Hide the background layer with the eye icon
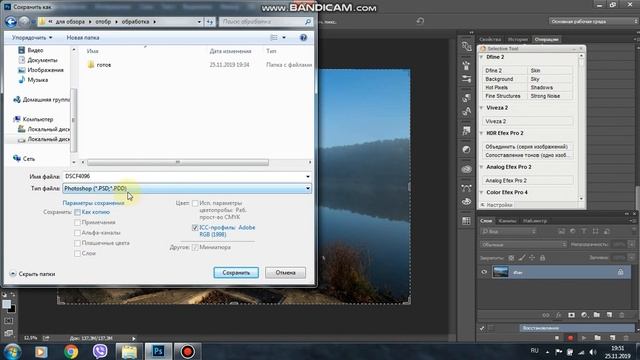 pyautogui.click(x=484, y=272)
